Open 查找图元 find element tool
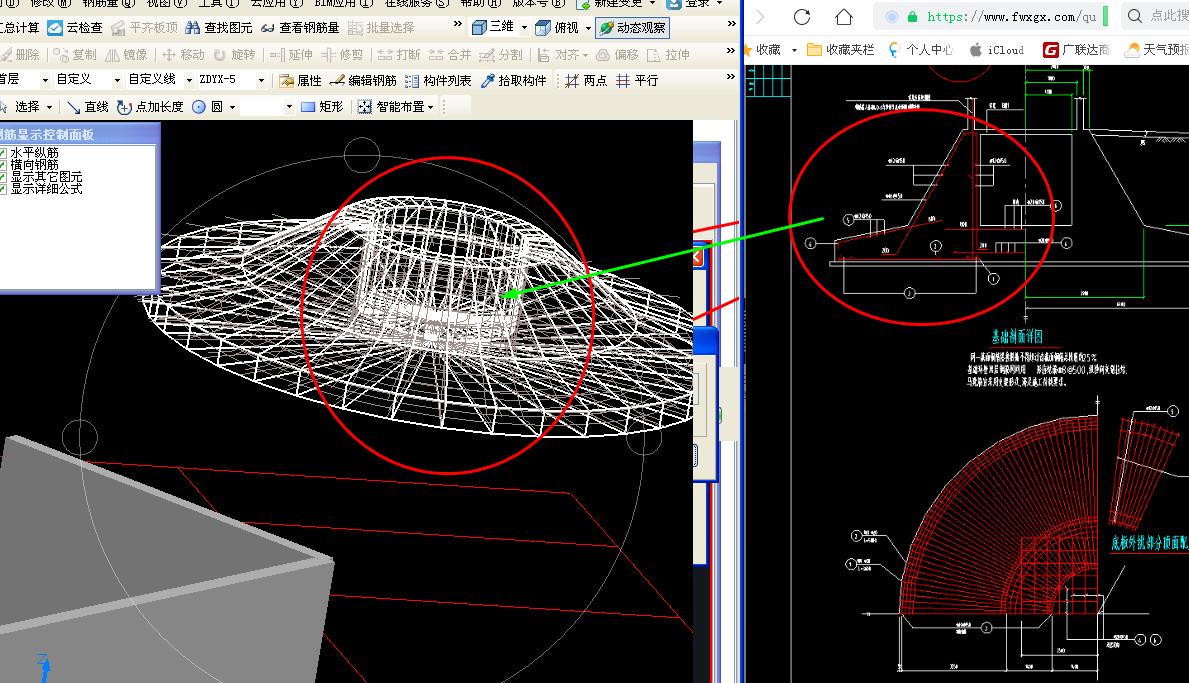This screenshot has height=683, width=1189. (219, 27)
